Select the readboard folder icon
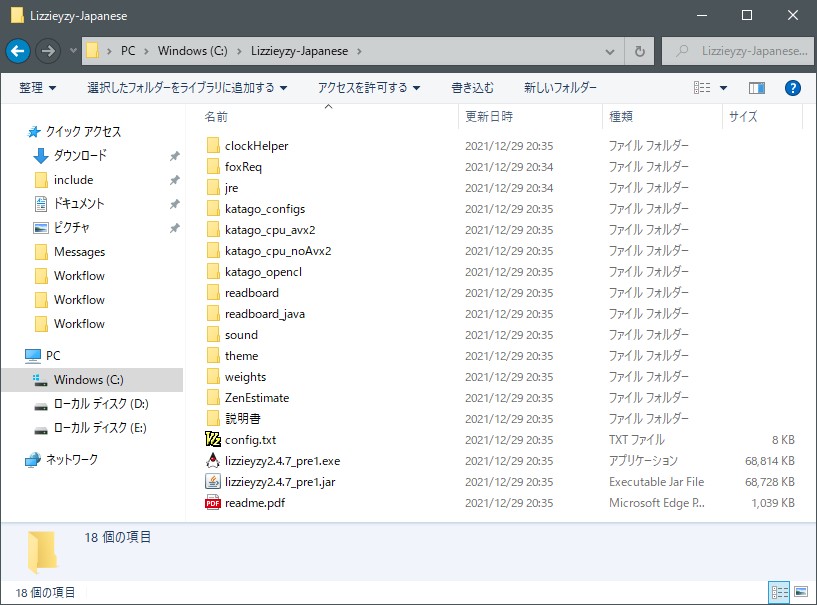The height and width of the screenshot is (605, 817). (213, 292)
